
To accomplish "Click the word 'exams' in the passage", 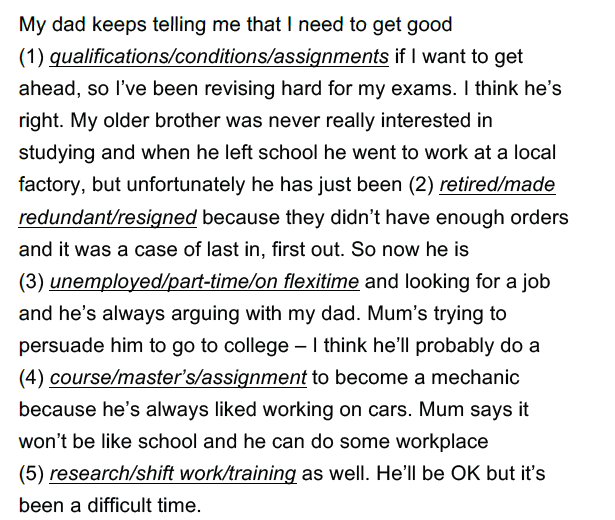I will (424, 89).
